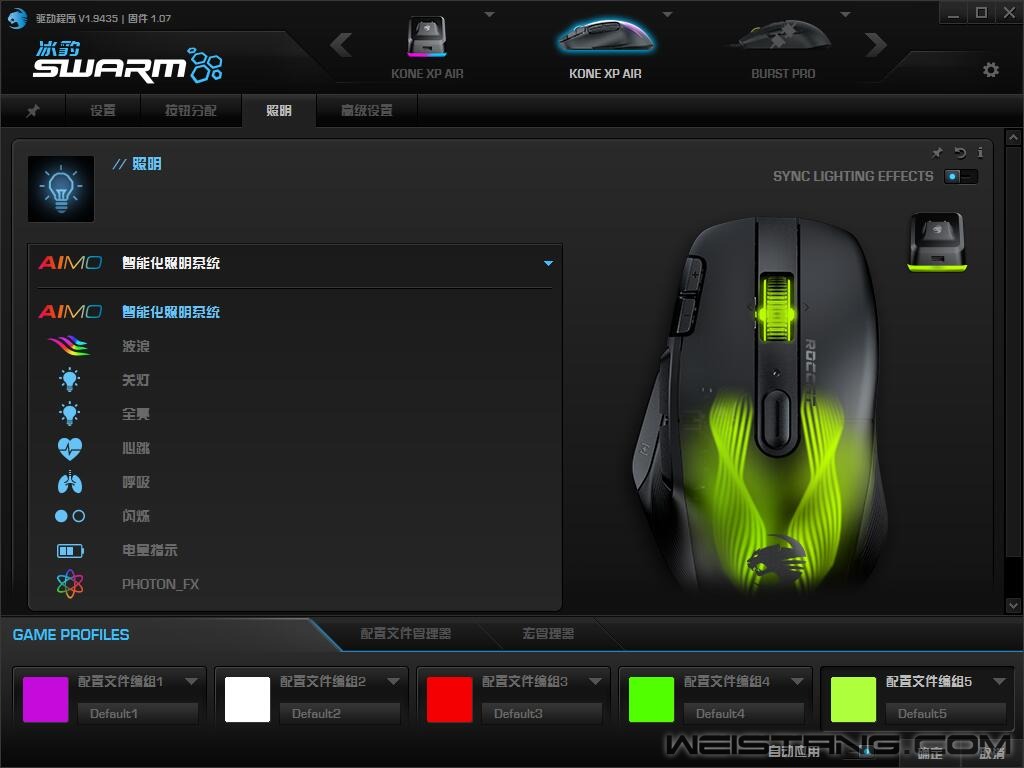Open the 宏管理器 macro manager tab
The width and height of the screenshot is (1024, 768).
(548, 633)
